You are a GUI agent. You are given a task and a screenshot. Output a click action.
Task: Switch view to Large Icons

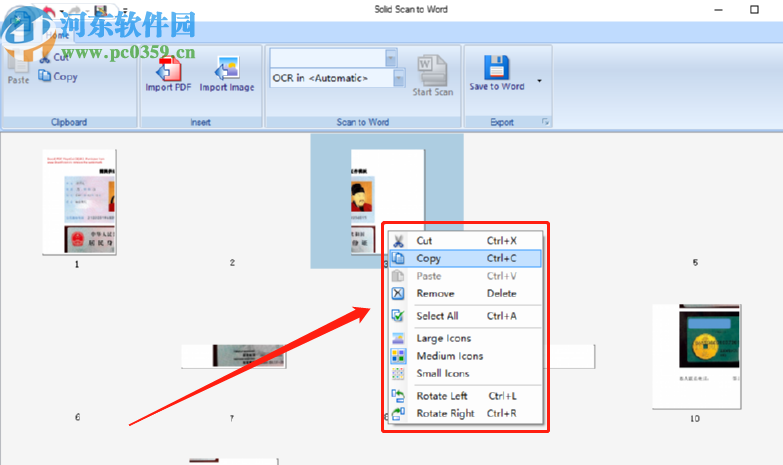465,338
